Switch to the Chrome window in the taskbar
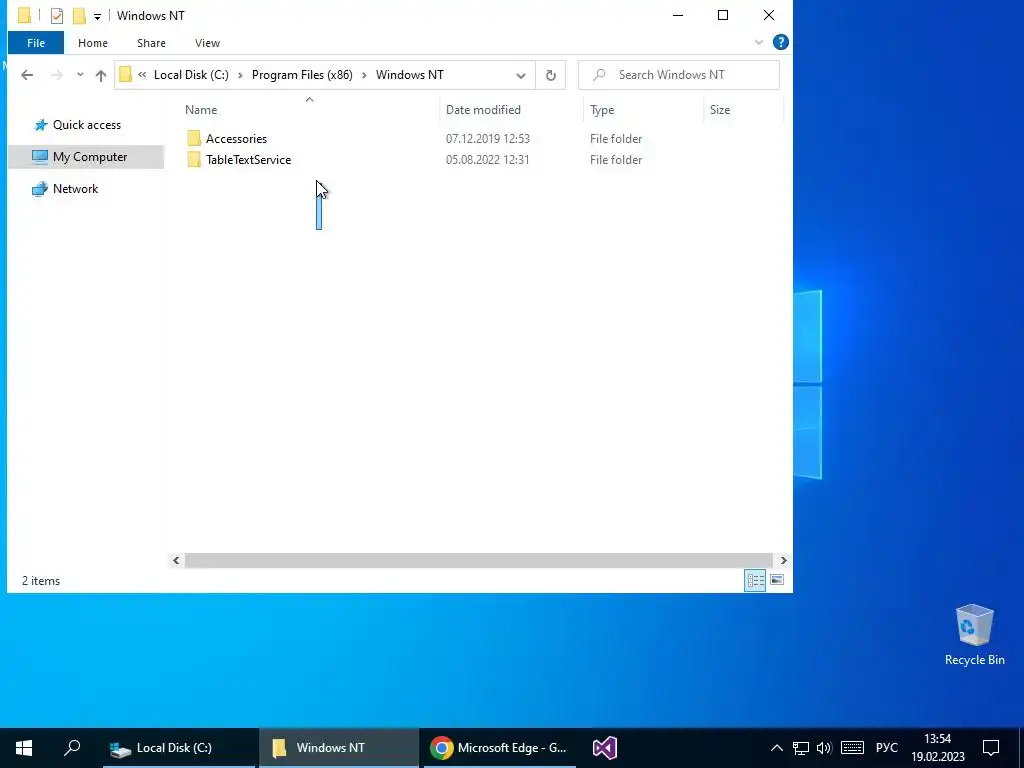This screenshot has height=768, width=1024. 500,748
